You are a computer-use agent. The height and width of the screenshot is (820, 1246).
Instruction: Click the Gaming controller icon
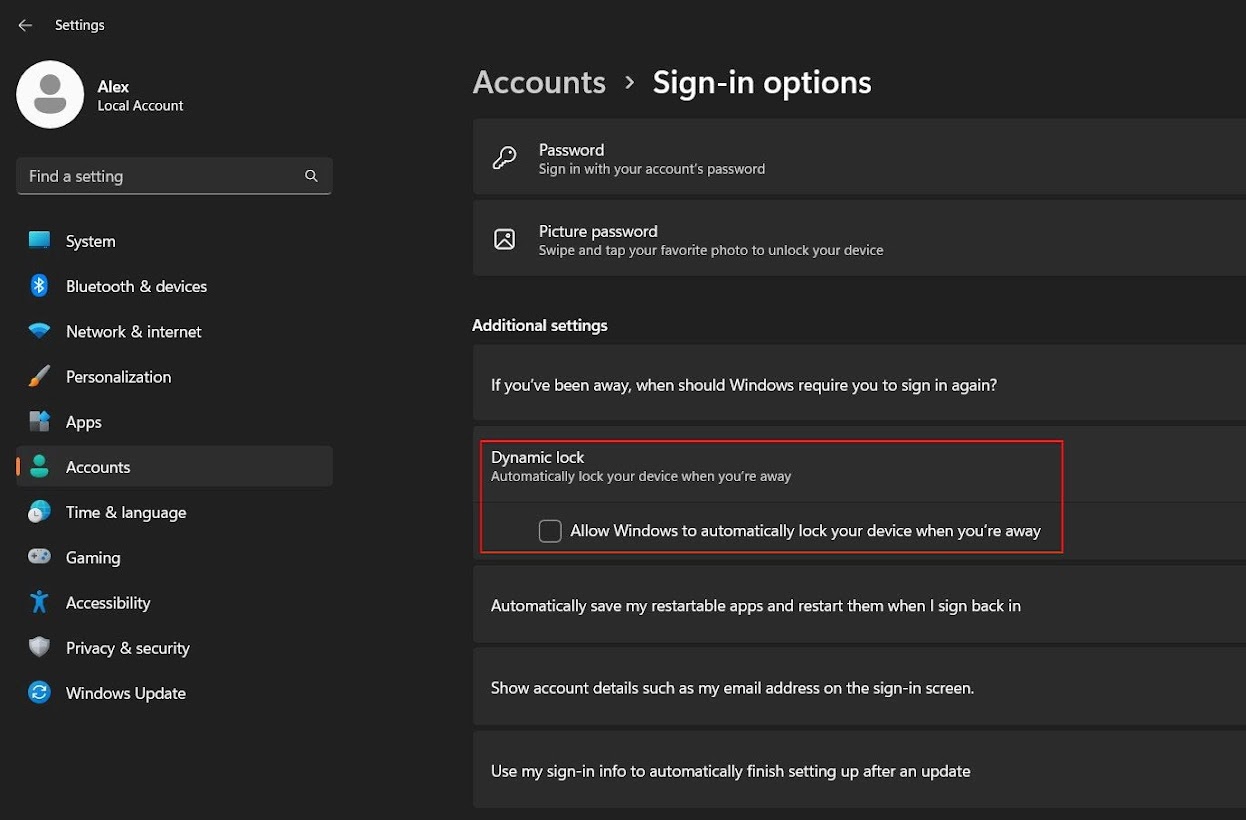[x=39, y=557]
